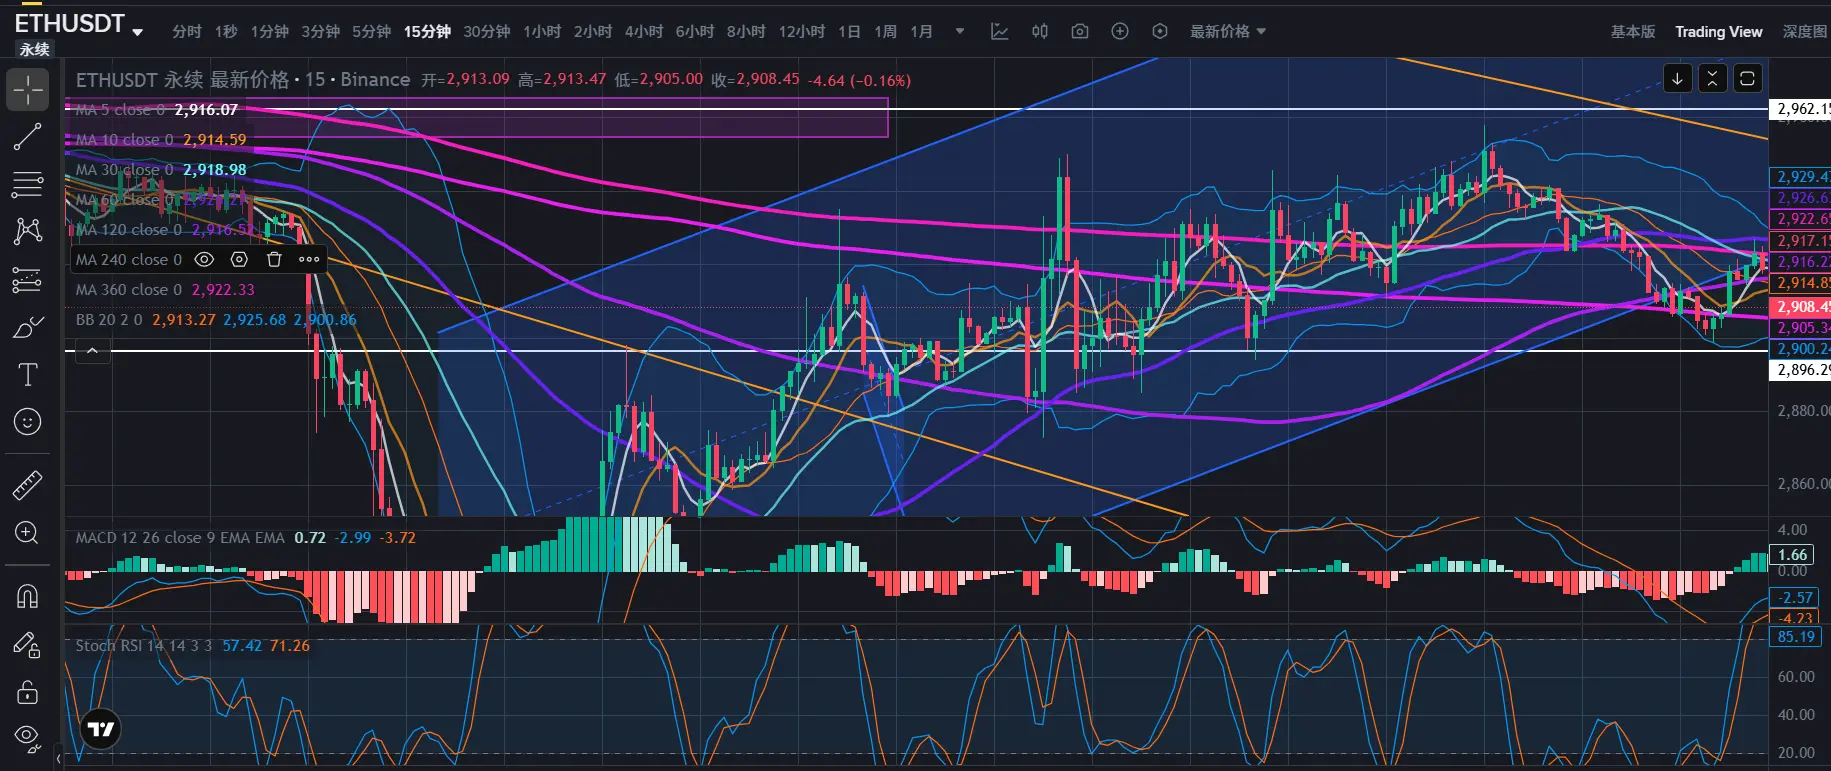Select the 15分钟 timeframe
The image size is (1831, 771).
(x=427, y=31)
